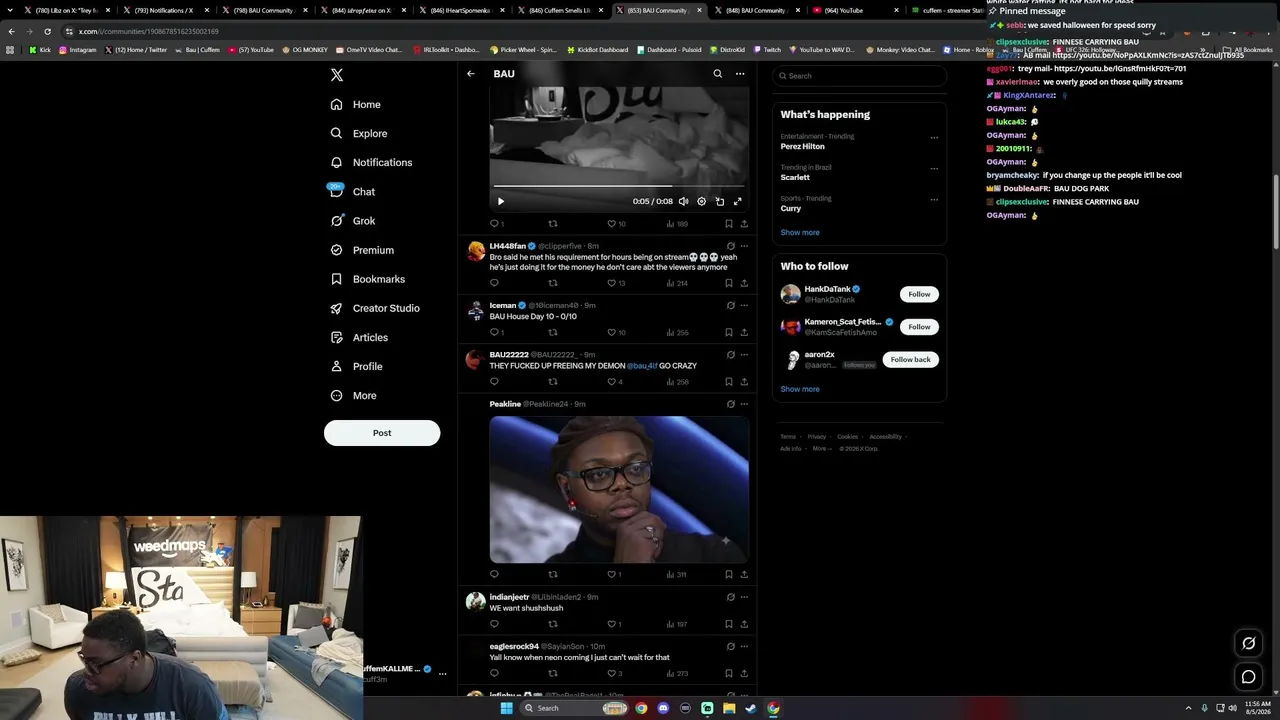This screenshot has height=720, width=1280.
Task: Follow HankDaTank
Action: (x=919, y=294)
